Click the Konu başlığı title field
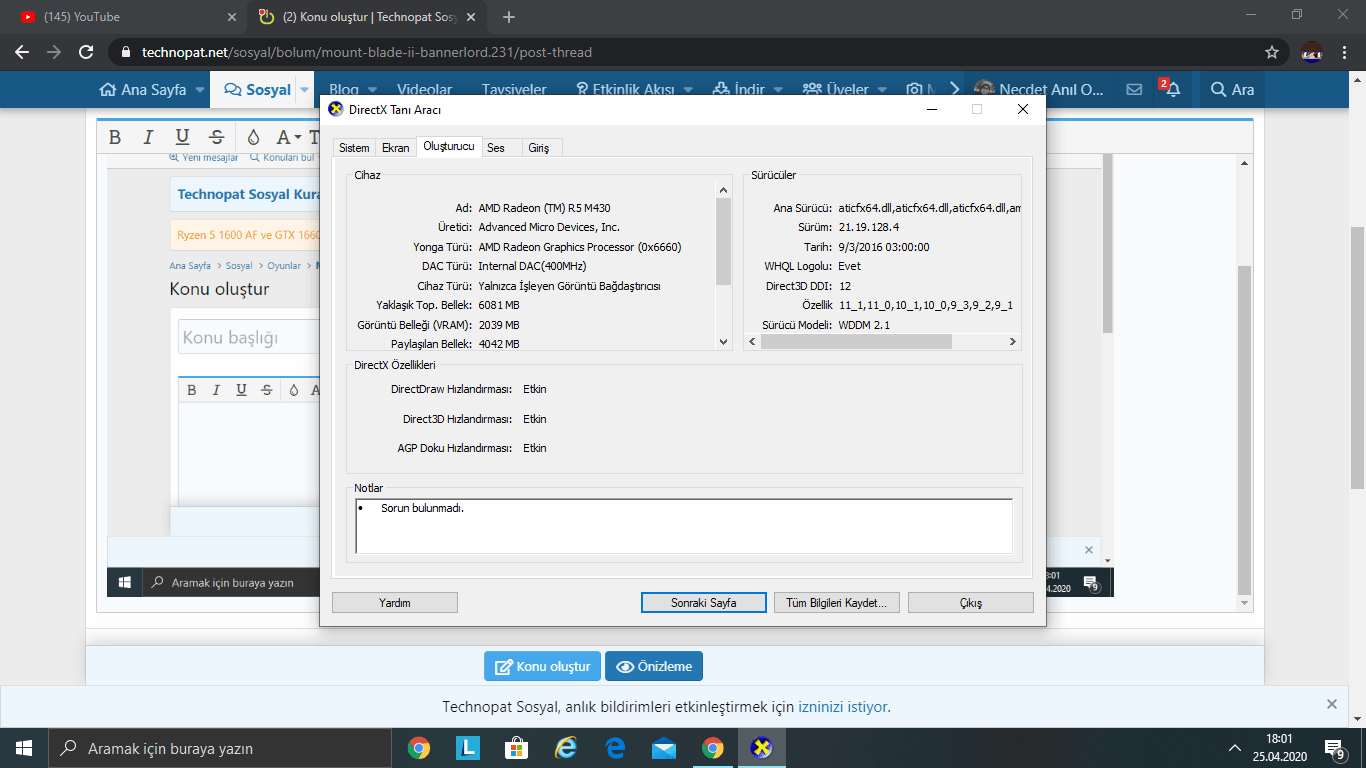1366x768 pixels. (247, 337)
